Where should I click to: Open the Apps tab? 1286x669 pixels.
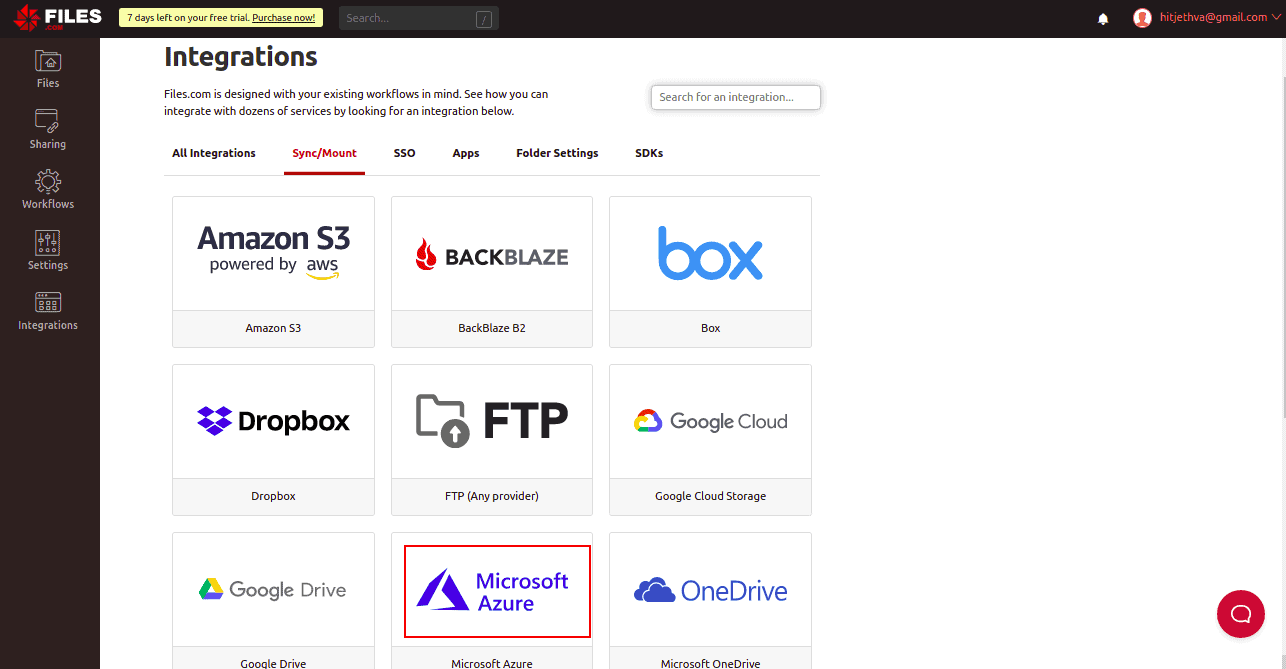(x=466, y=153)
